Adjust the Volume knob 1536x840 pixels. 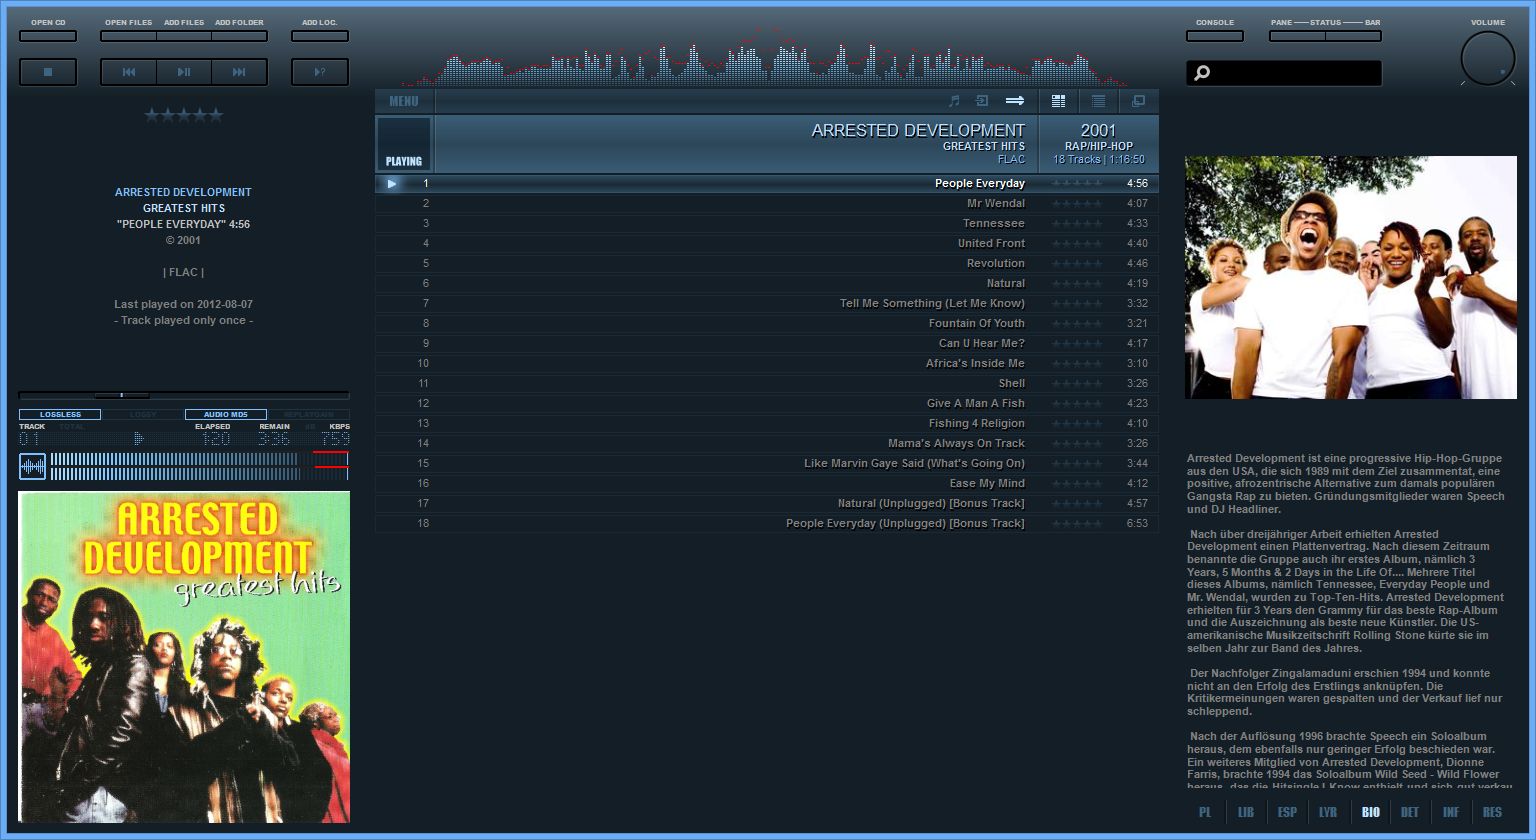tap(1488, 58)
